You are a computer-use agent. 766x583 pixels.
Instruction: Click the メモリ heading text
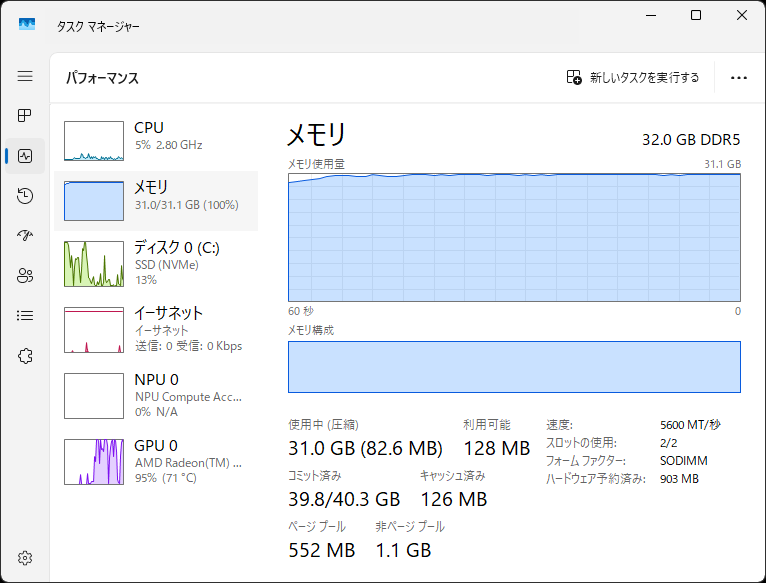click(317, 134)
